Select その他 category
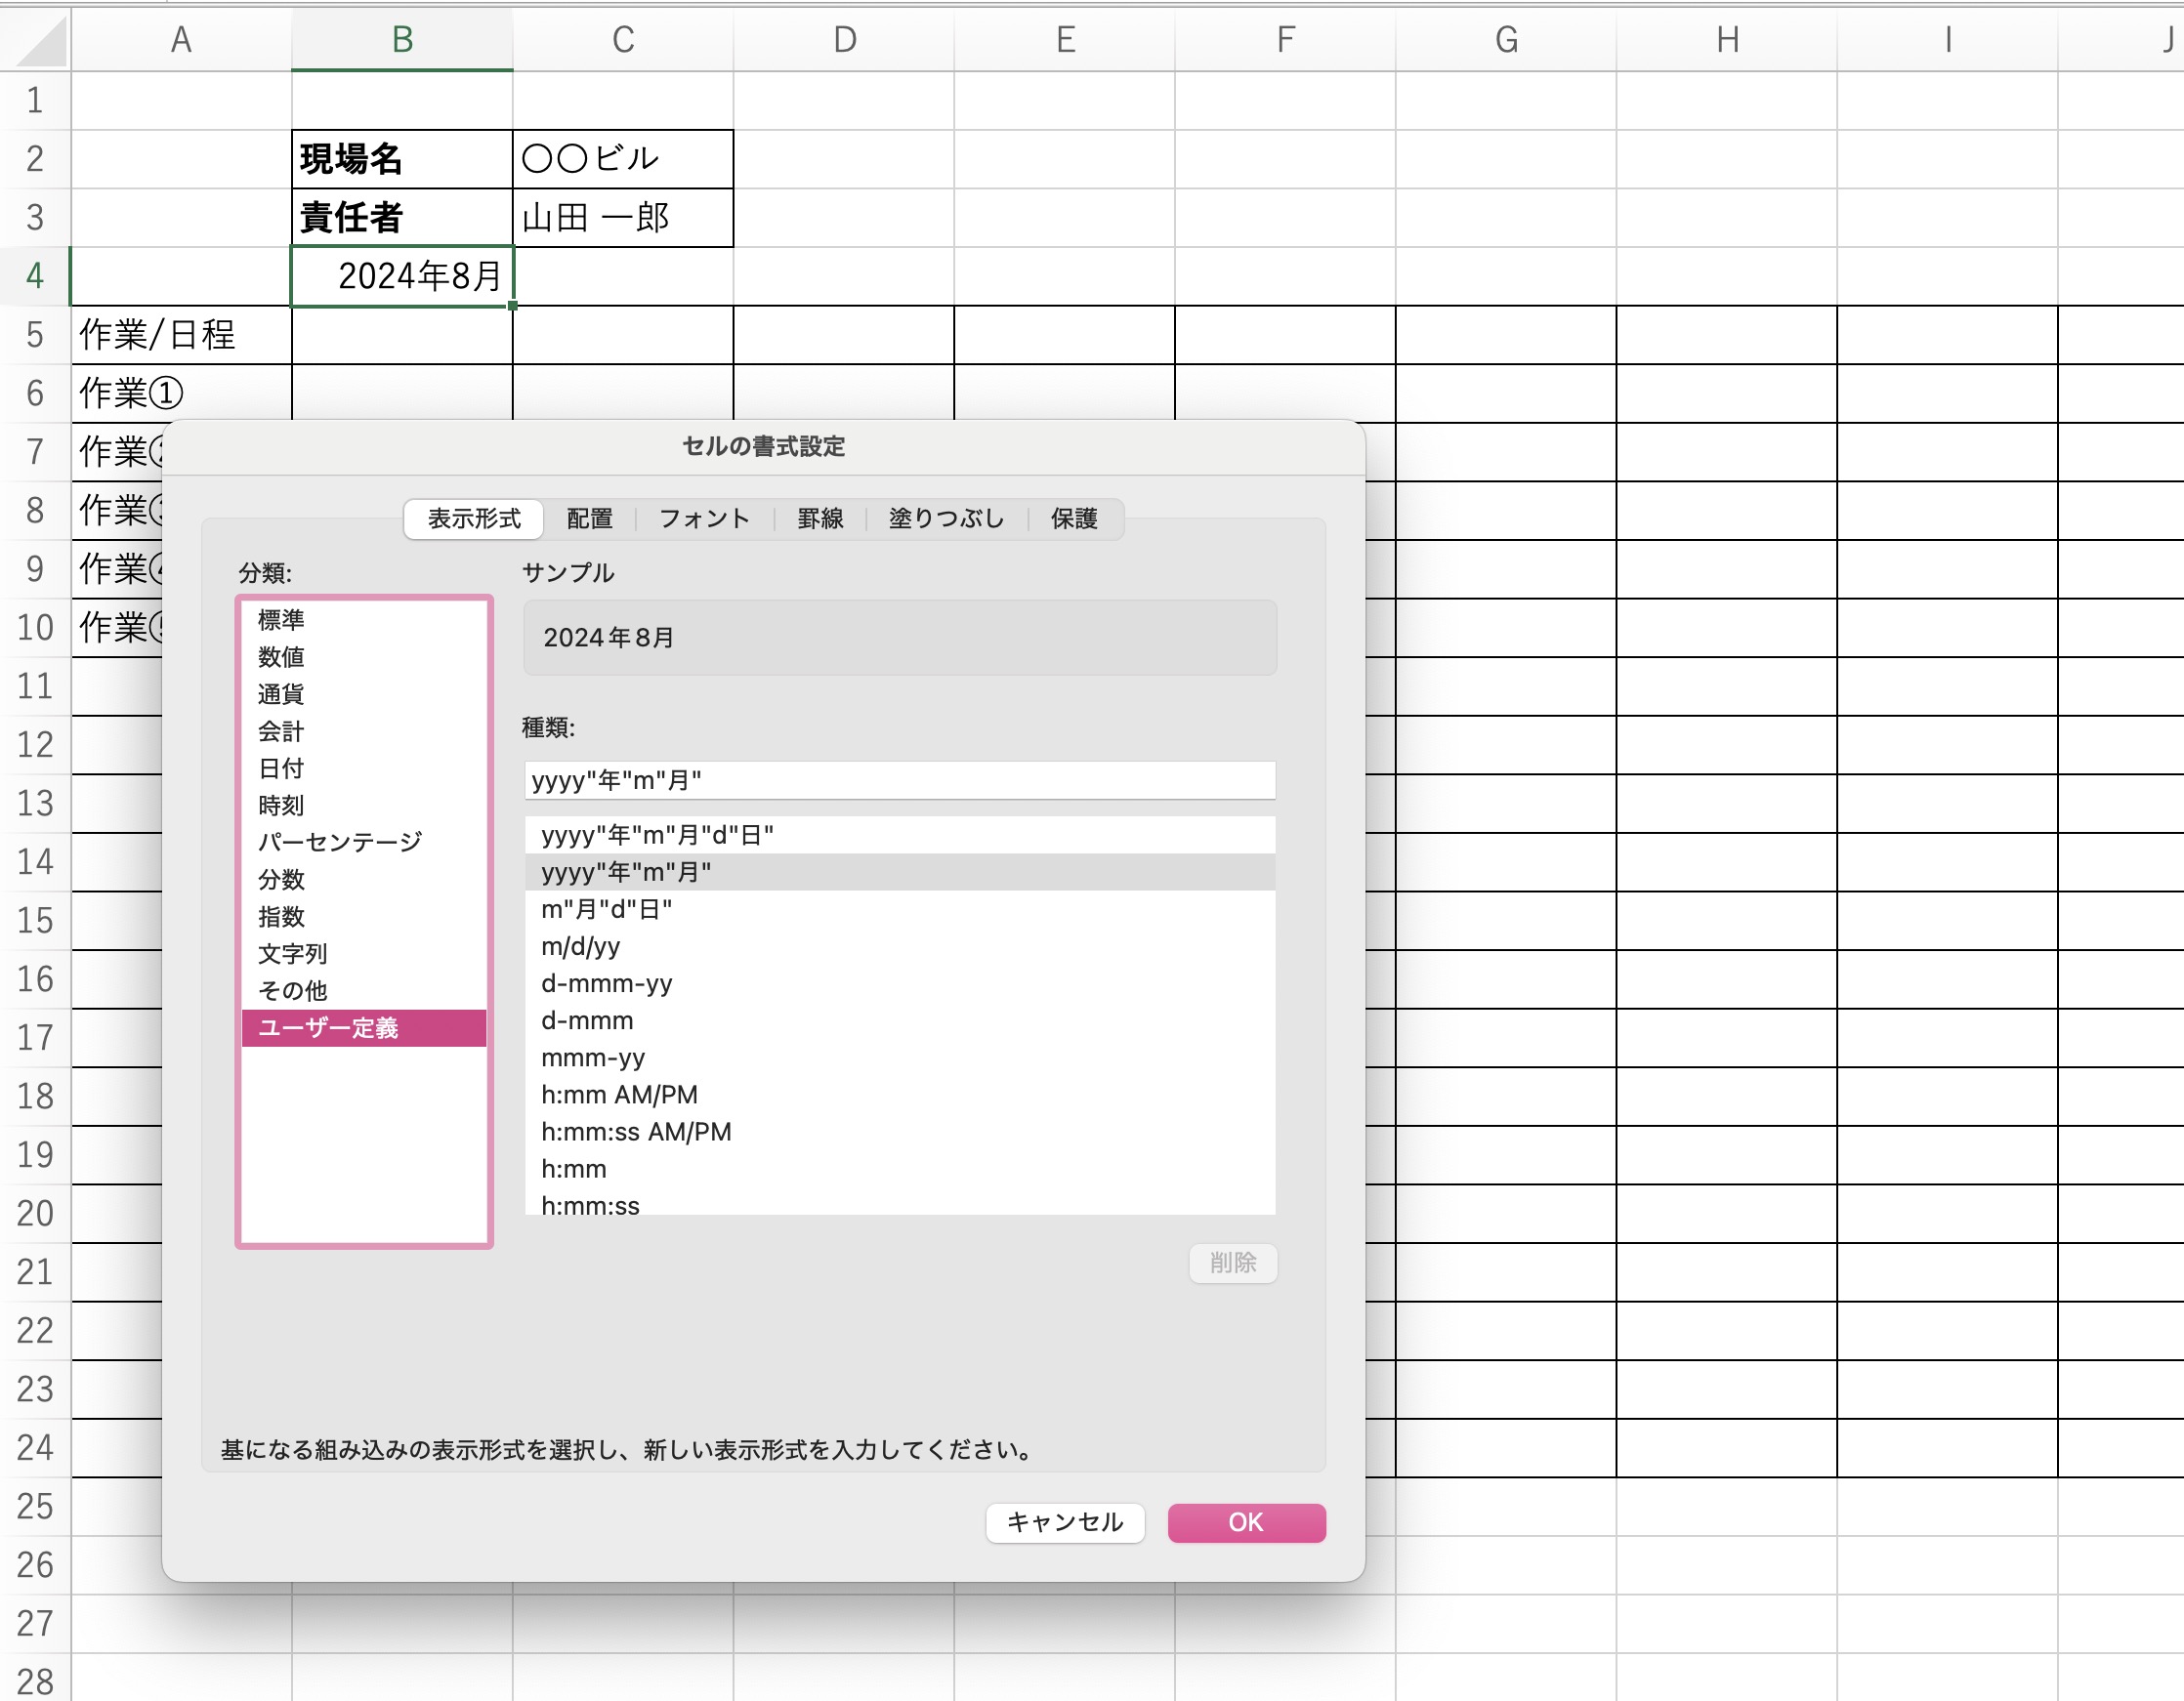Screen dimensions: 2184x1701 point(364,990)
